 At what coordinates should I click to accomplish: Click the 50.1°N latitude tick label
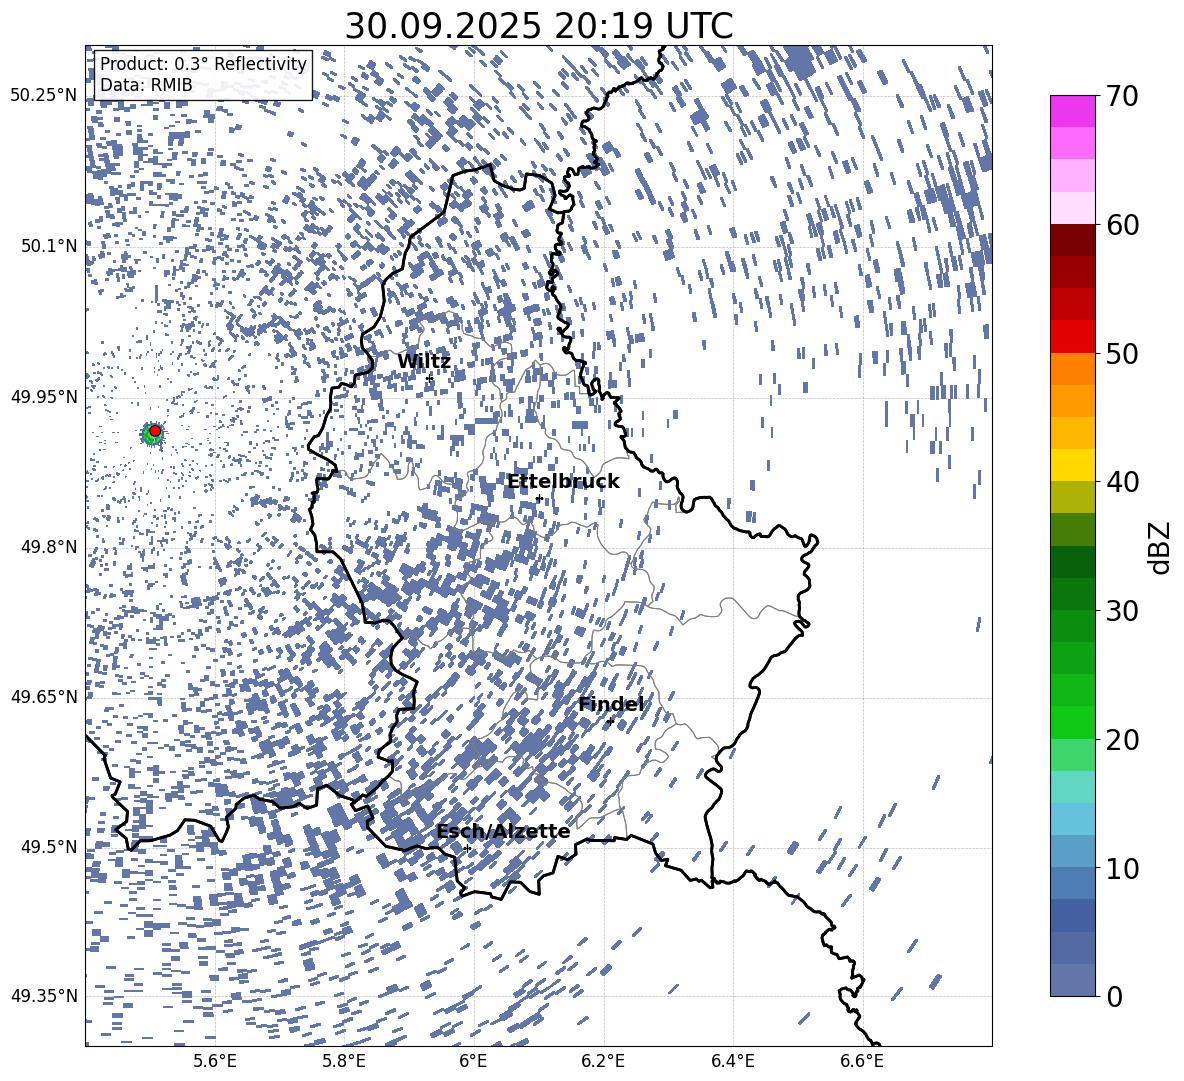(x=49, y=246)
